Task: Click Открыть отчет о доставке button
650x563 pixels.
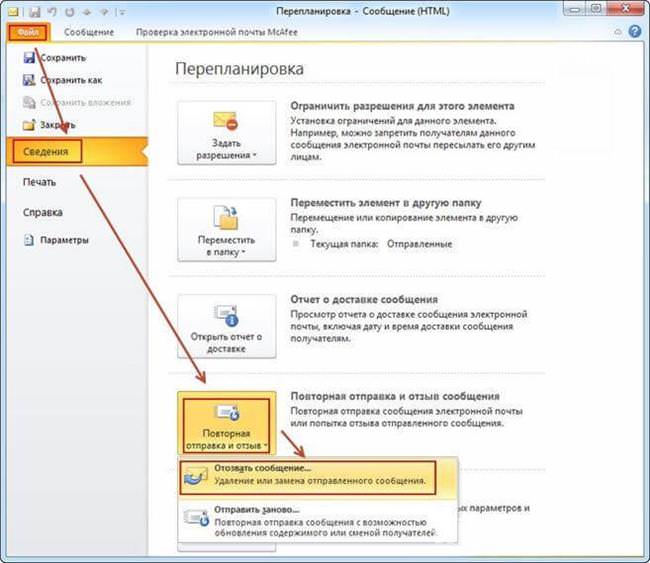Action: pyautogui.click(x=227, y=326)
